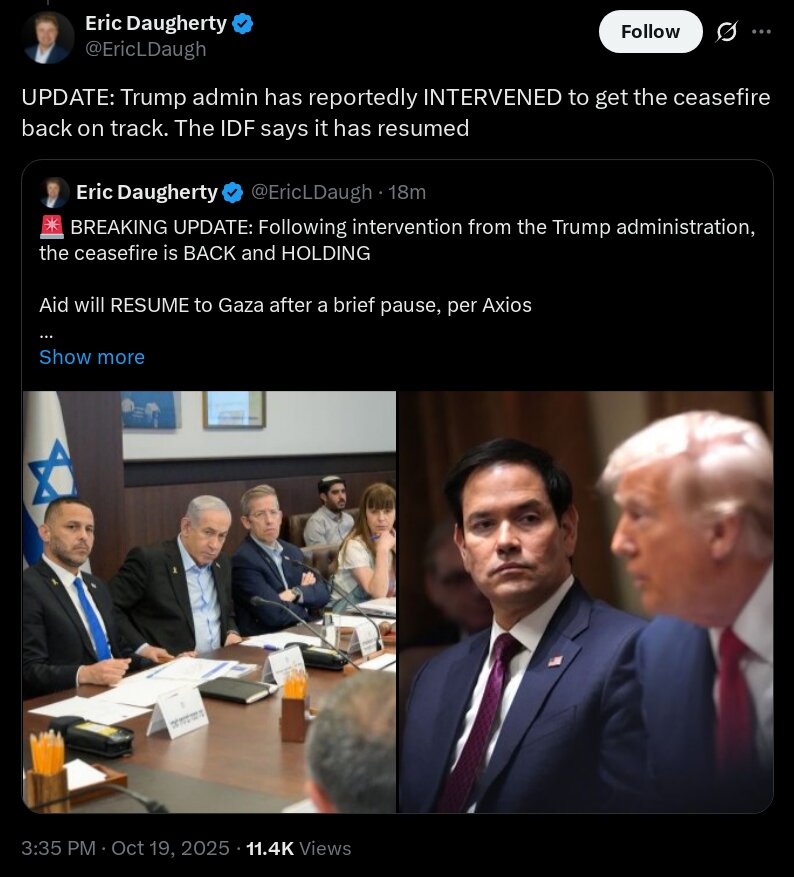
Task: Open Eric Daugherty's profile avatar
Action: point(48,37)
